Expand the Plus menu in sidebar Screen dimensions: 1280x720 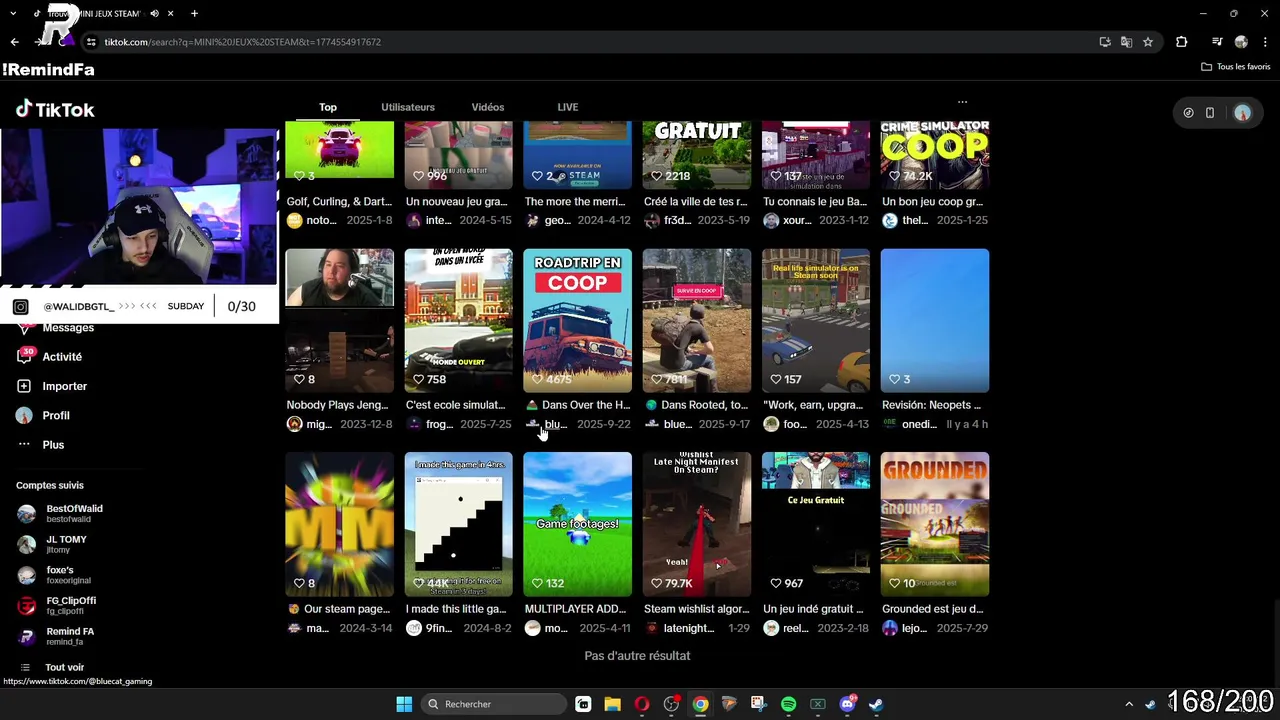point(40,445)
